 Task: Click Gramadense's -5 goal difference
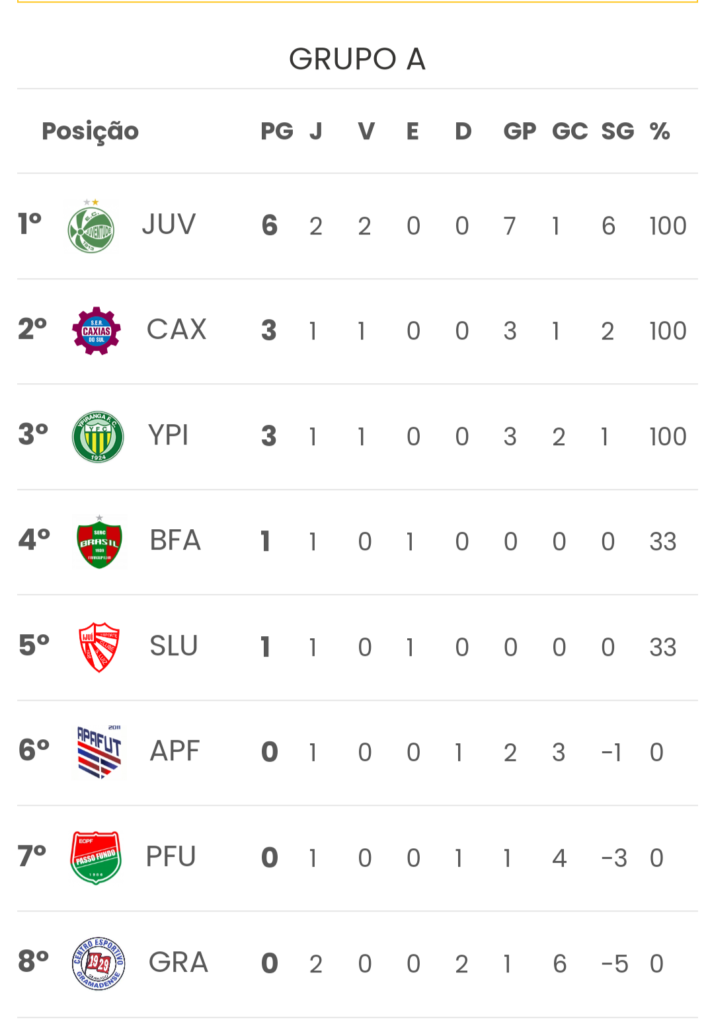(x=615, y=964)
